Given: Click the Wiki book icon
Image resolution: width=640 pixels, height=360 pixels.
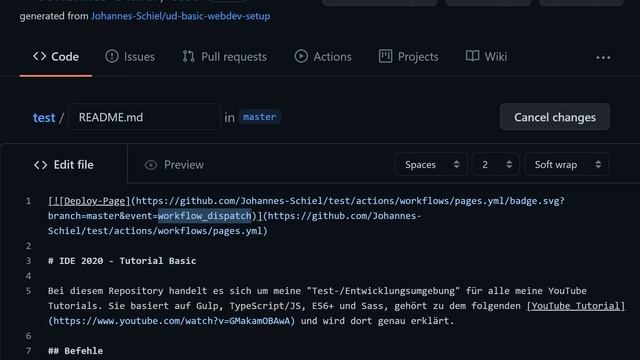Looking at the screenshot, I should (x=473, y=56).
